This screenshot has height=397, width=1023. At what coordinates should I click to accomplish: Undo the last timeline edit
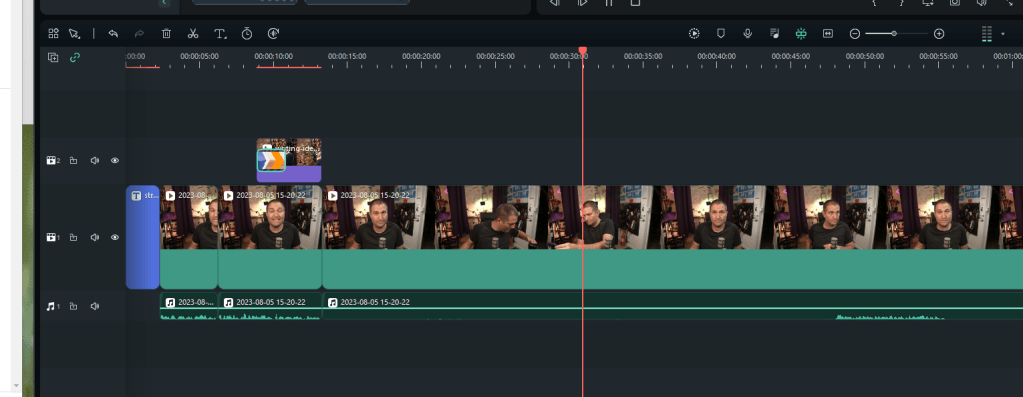(113, 33)
